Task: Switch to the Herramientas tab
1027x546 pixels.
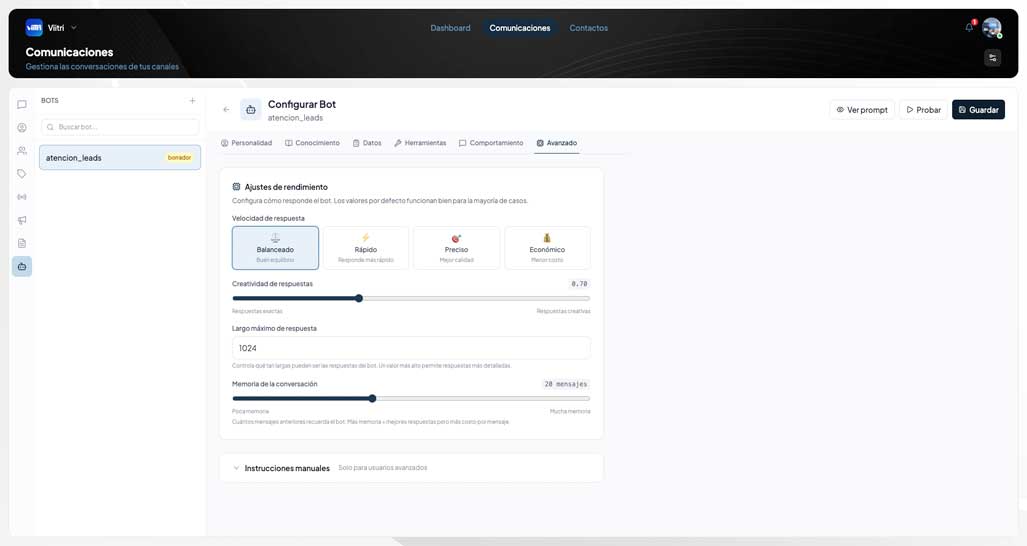Action: (420, 143)
